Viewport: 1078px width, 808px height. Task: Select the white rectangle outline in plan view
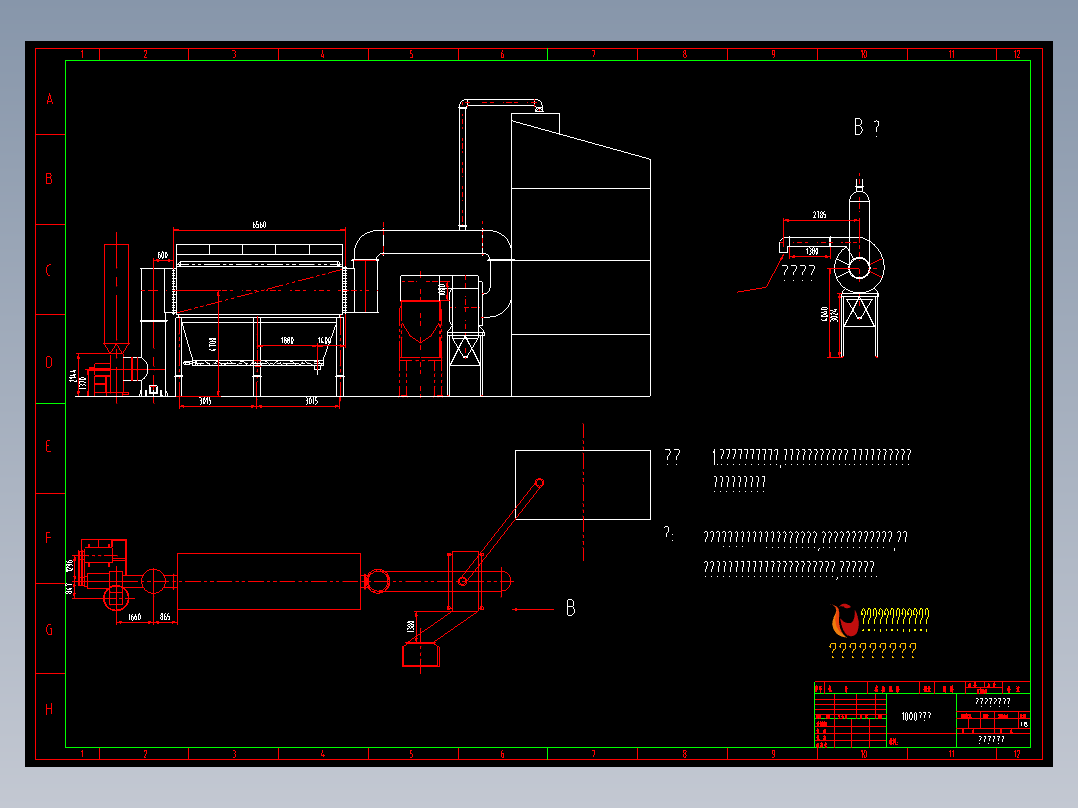click(x=583, y=485)
